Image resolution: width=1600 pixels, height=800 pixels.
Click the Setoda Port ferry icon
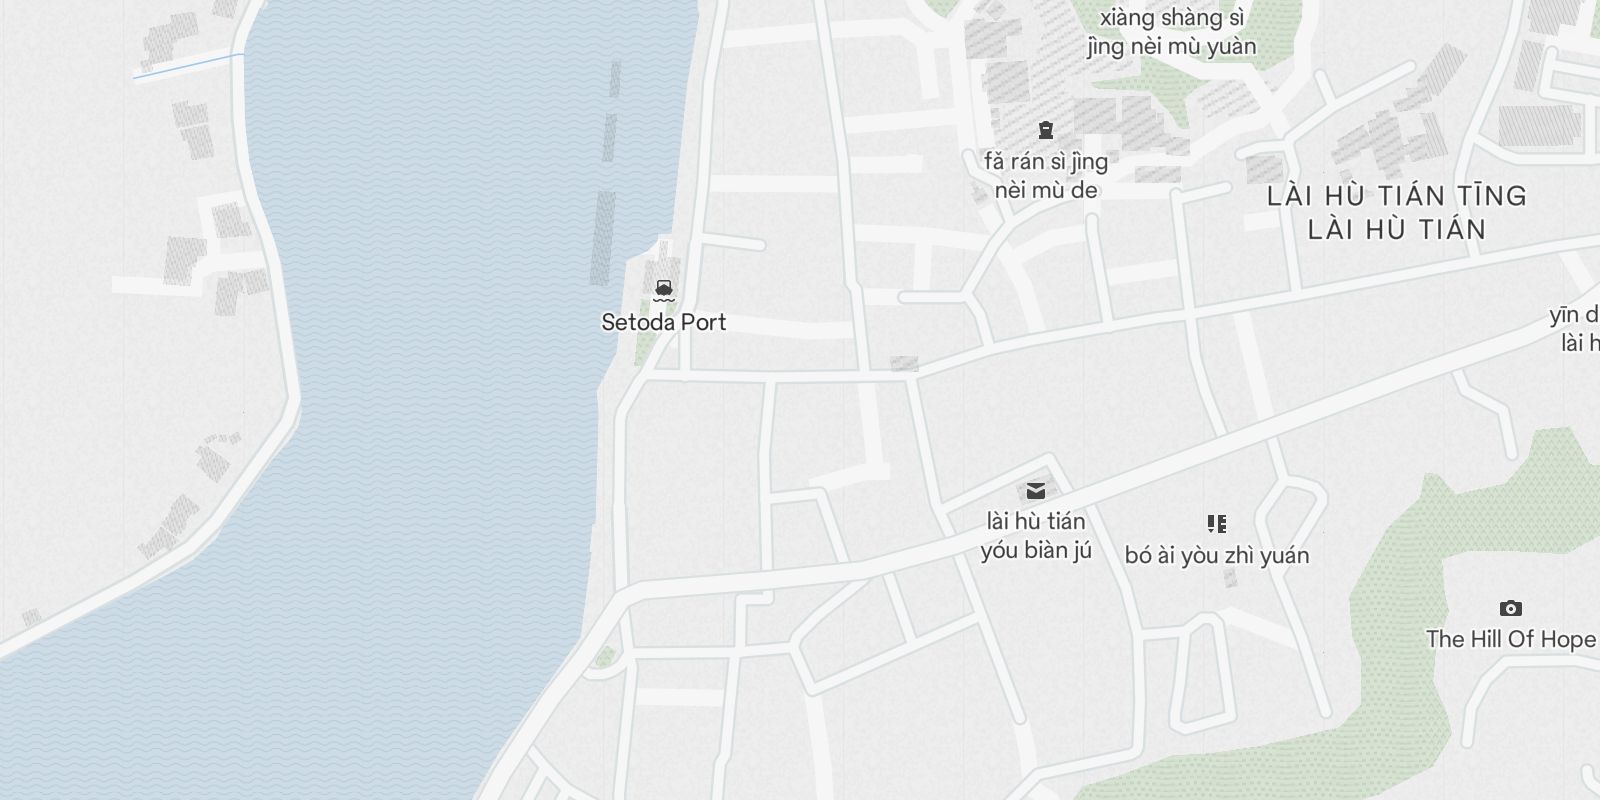pos(663,291)
